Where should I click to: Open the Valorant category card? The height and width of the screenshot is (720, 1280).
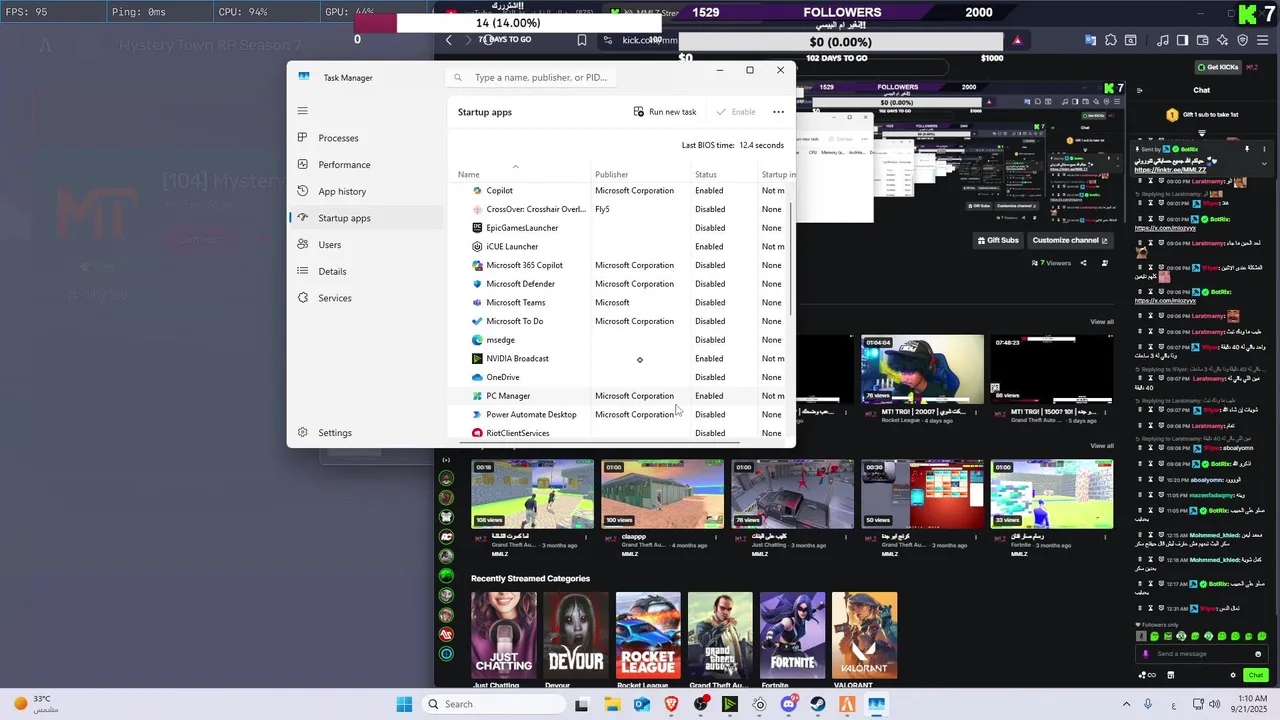864,635
